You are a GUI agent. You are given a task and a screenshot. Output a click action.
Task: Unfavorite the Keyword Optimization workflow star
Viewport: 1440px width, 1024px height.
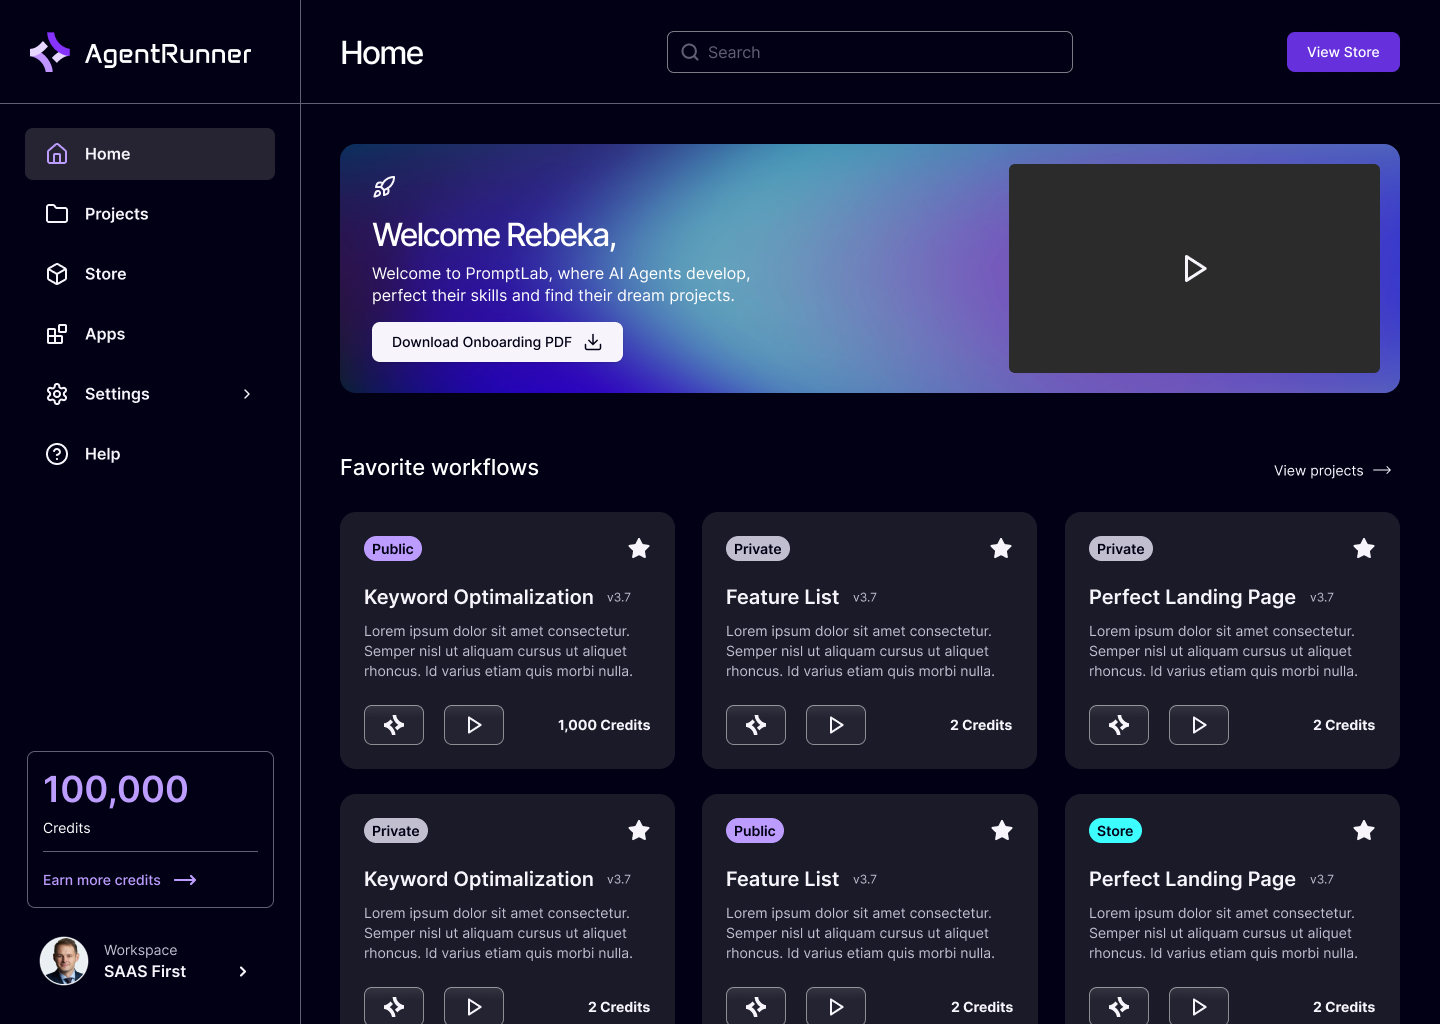click(x=639, y=548)
